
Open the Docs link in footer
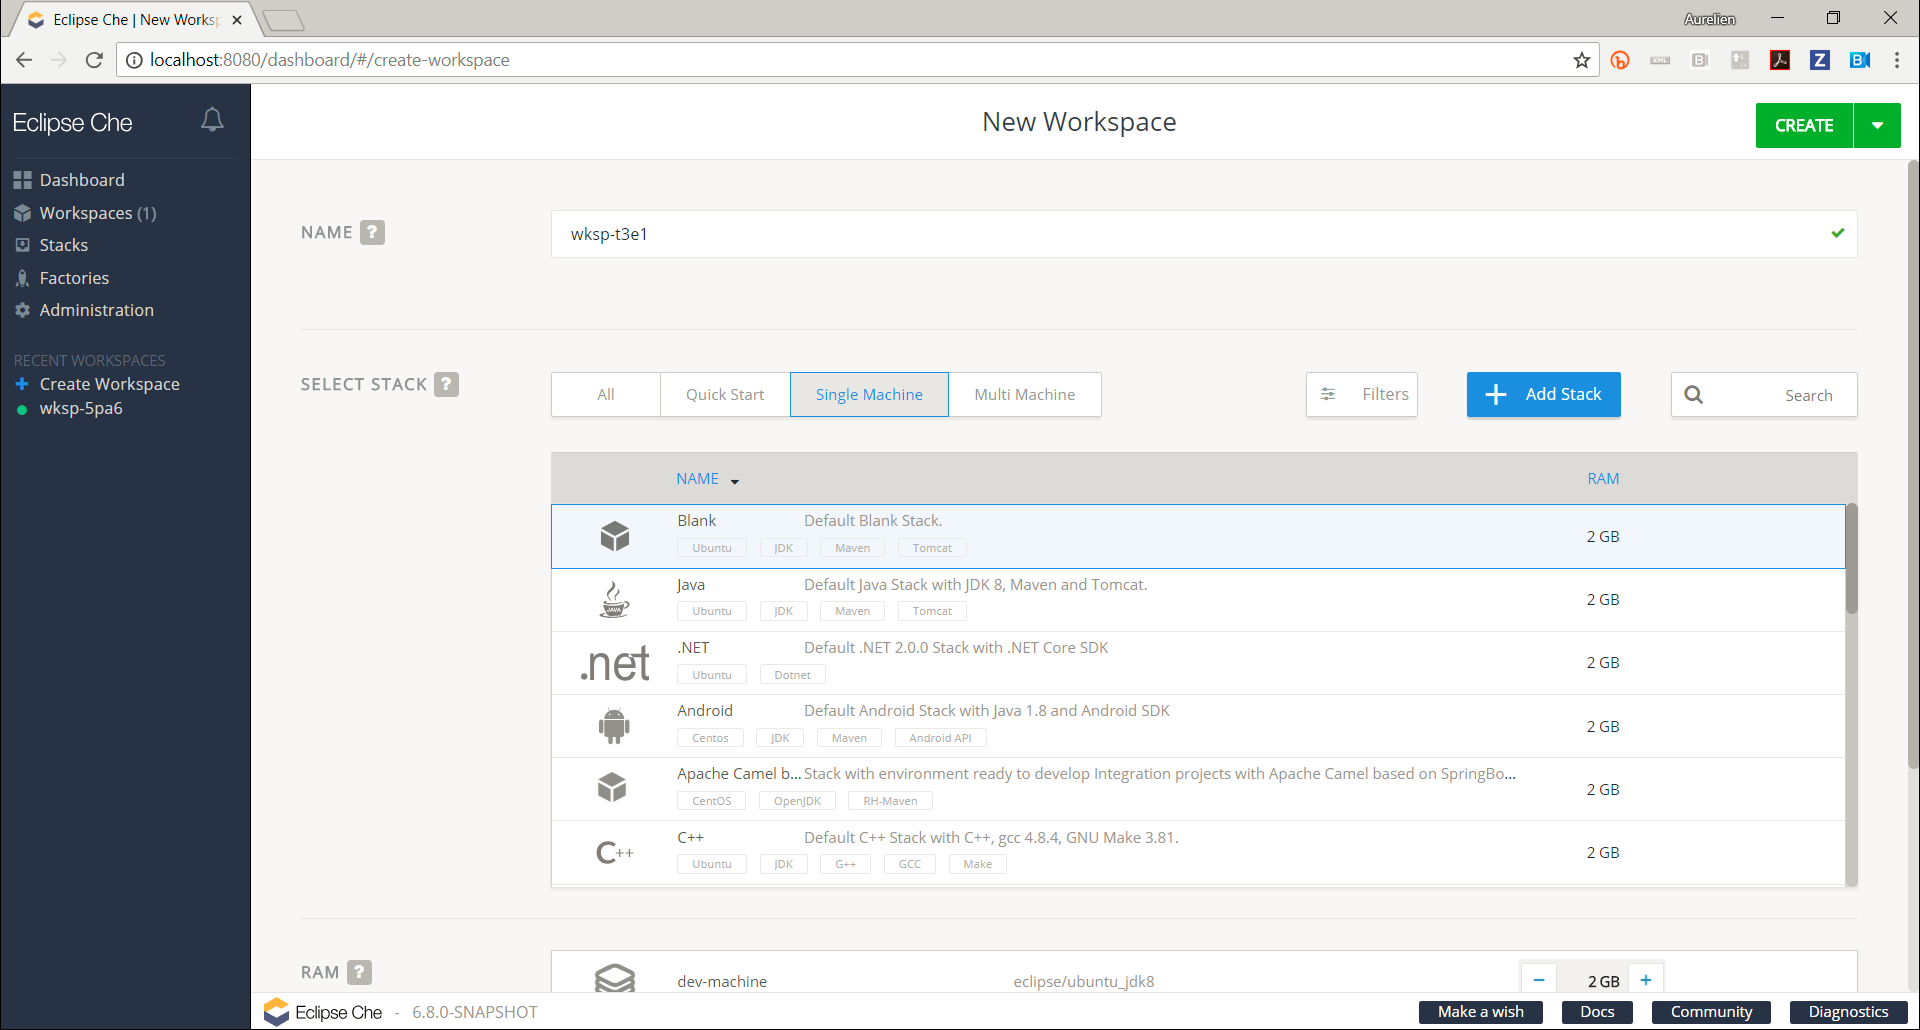pyautogui.click(x=1597, y=1012)
